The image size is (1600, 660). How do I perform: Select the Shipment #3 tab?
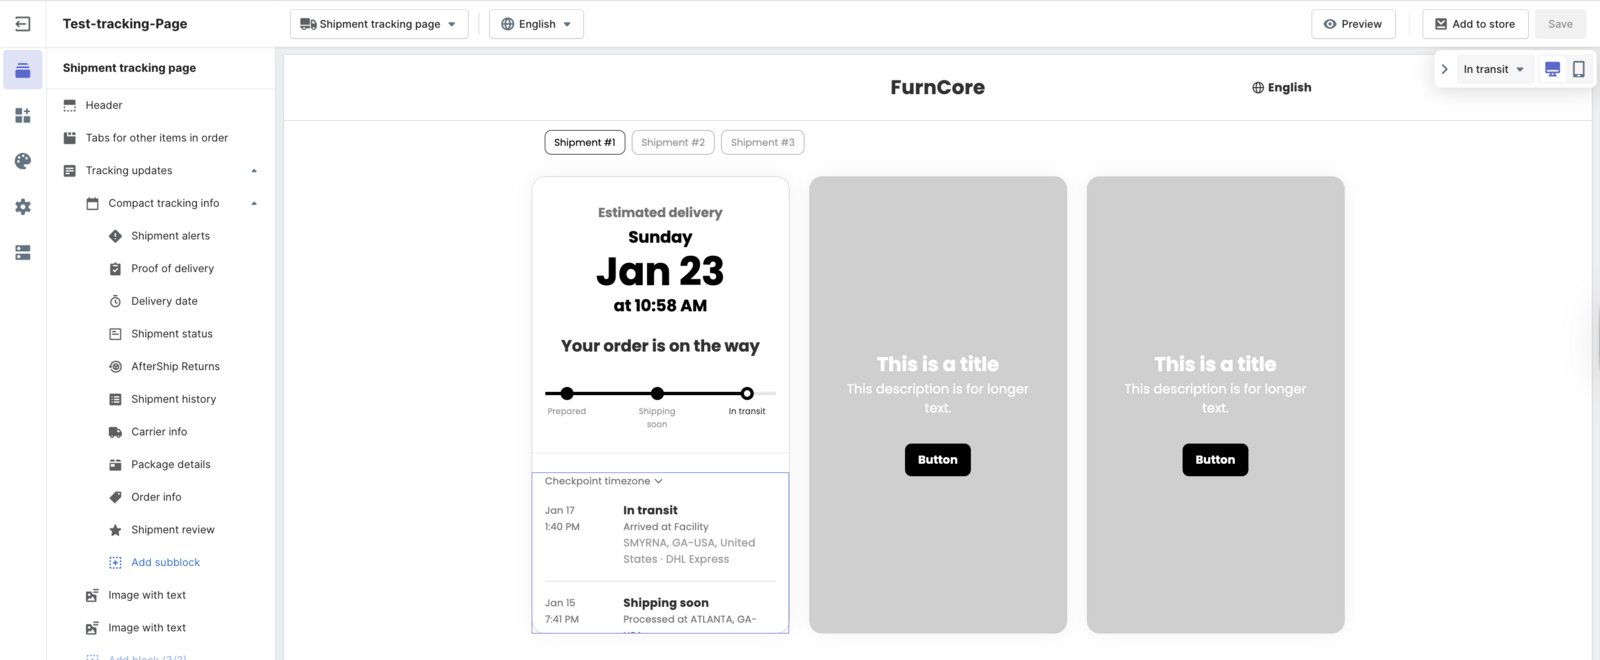tap(762, 143)
